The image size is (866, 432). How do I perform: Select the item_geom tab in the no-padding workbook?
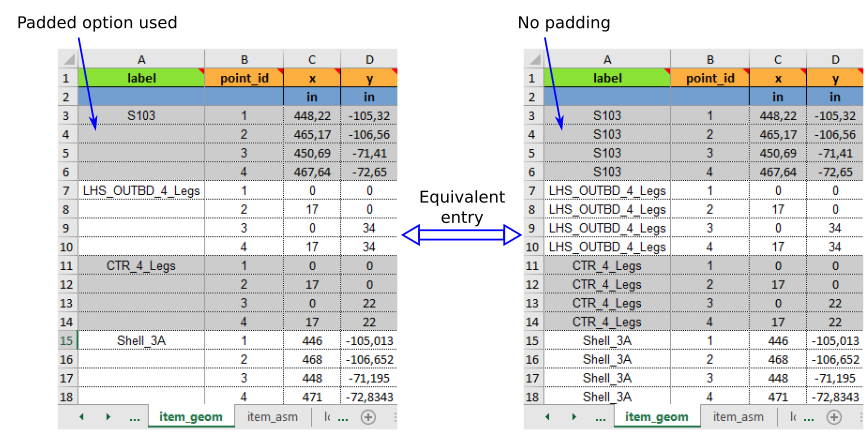tap(656, 417)
